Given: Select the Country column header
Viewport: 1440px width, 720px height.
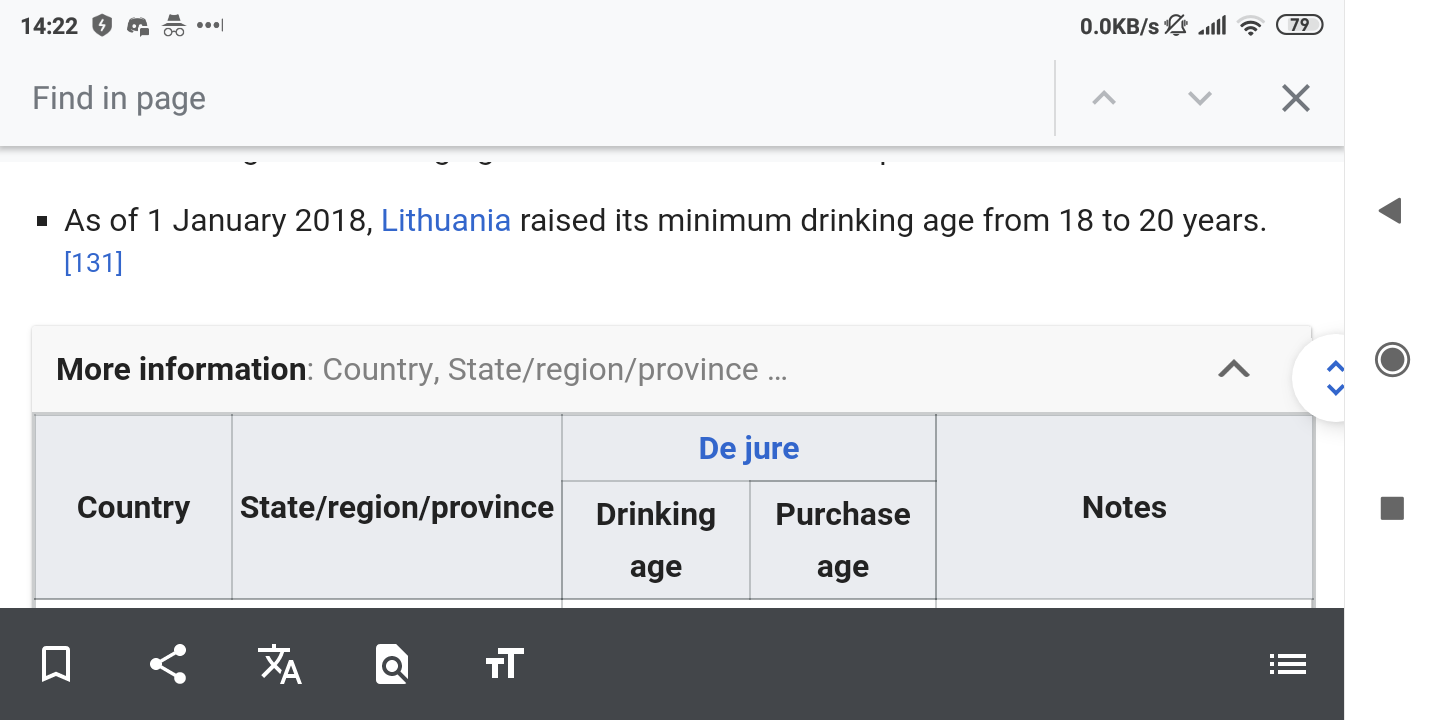Looking at the screenshot, I should [133, 507].
